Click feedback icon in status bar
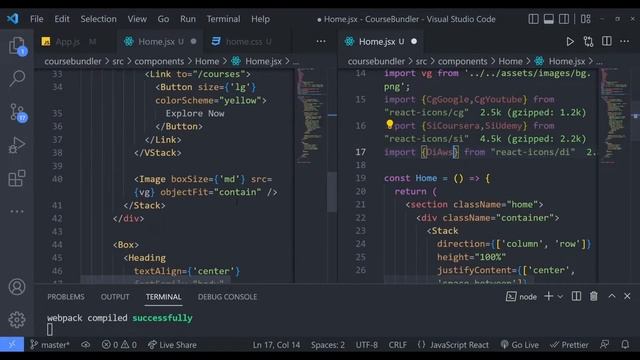The image size is (640, 360). point(604,345)
